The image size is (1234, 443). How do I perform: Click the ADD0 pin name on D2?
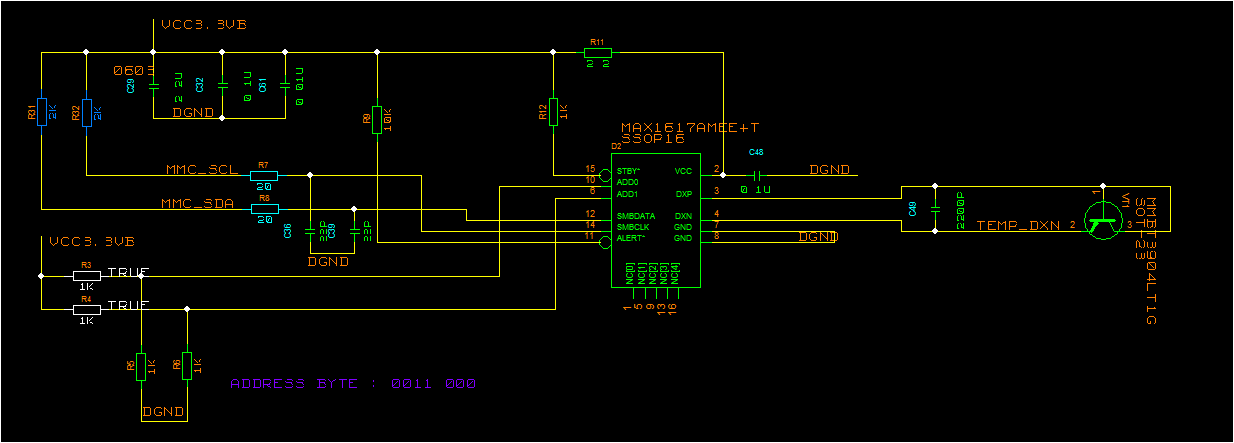click(x=627, y=181)
